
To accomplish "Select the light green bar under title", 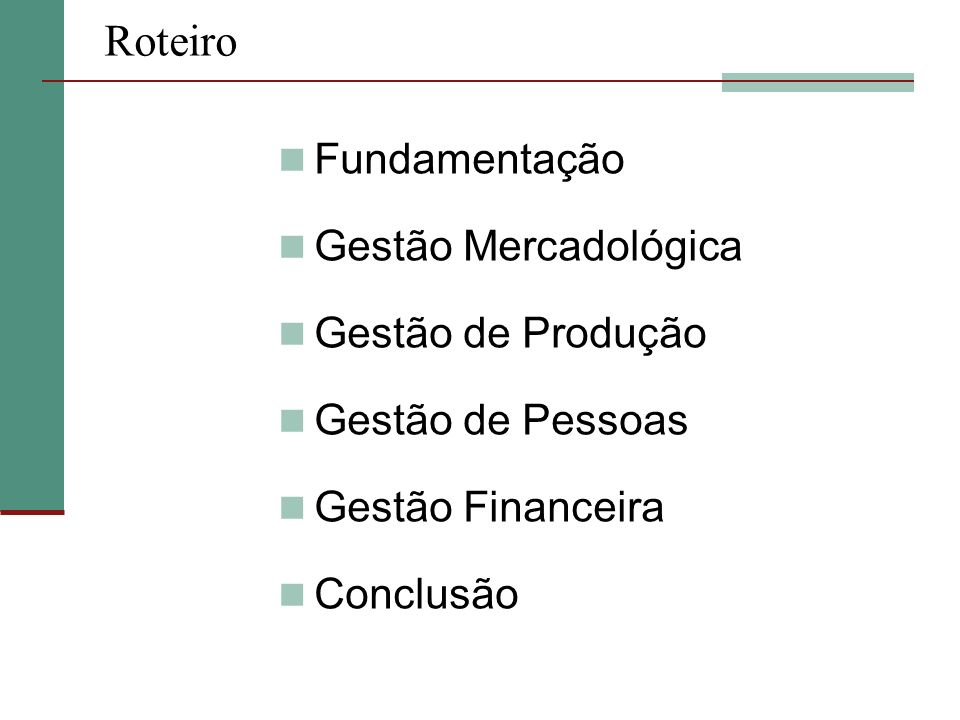I will click(817, 82).
